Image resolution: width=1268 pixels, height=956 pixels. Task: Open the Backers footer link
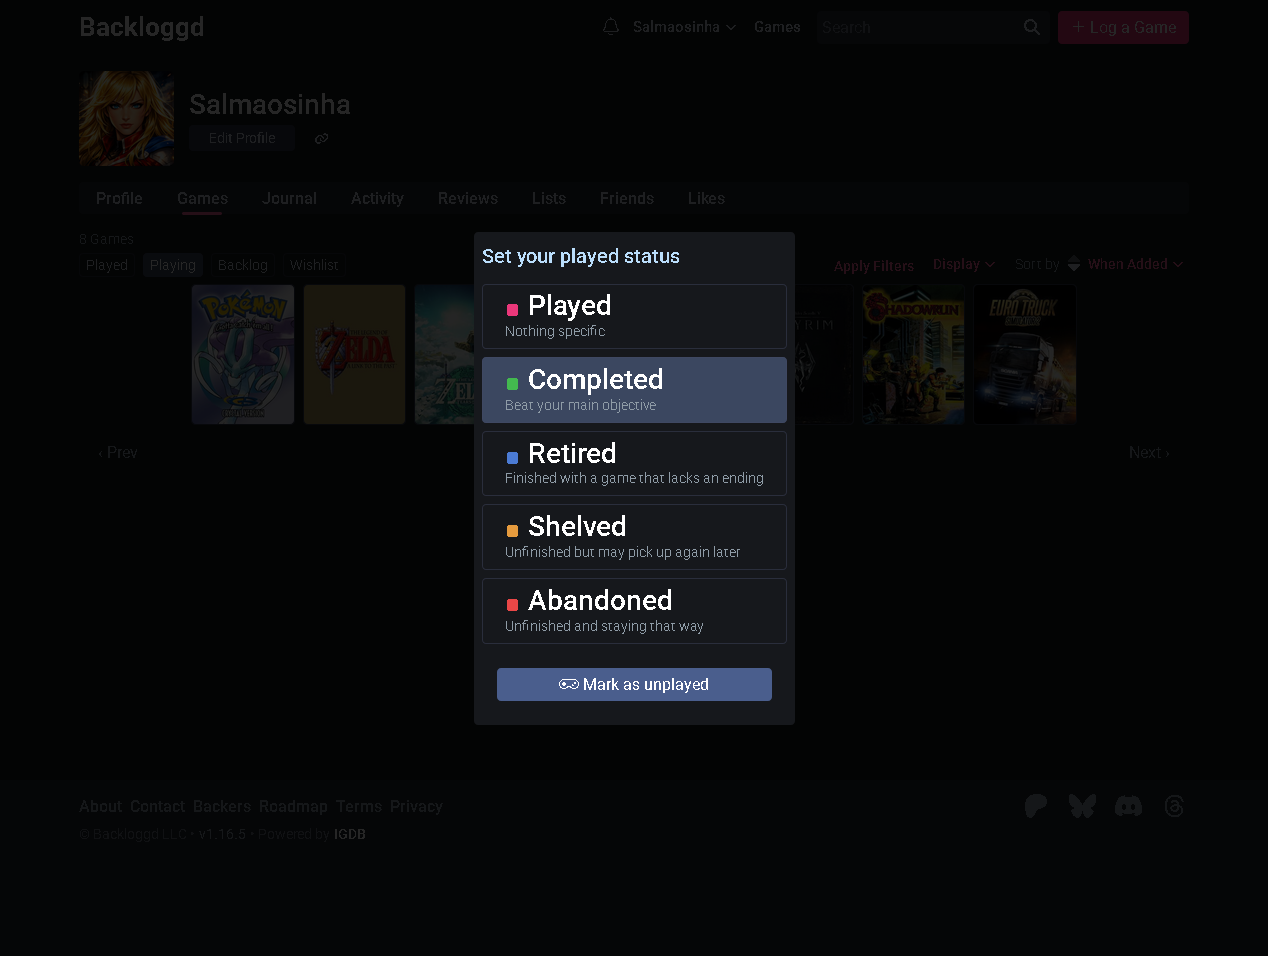(222, 806)
